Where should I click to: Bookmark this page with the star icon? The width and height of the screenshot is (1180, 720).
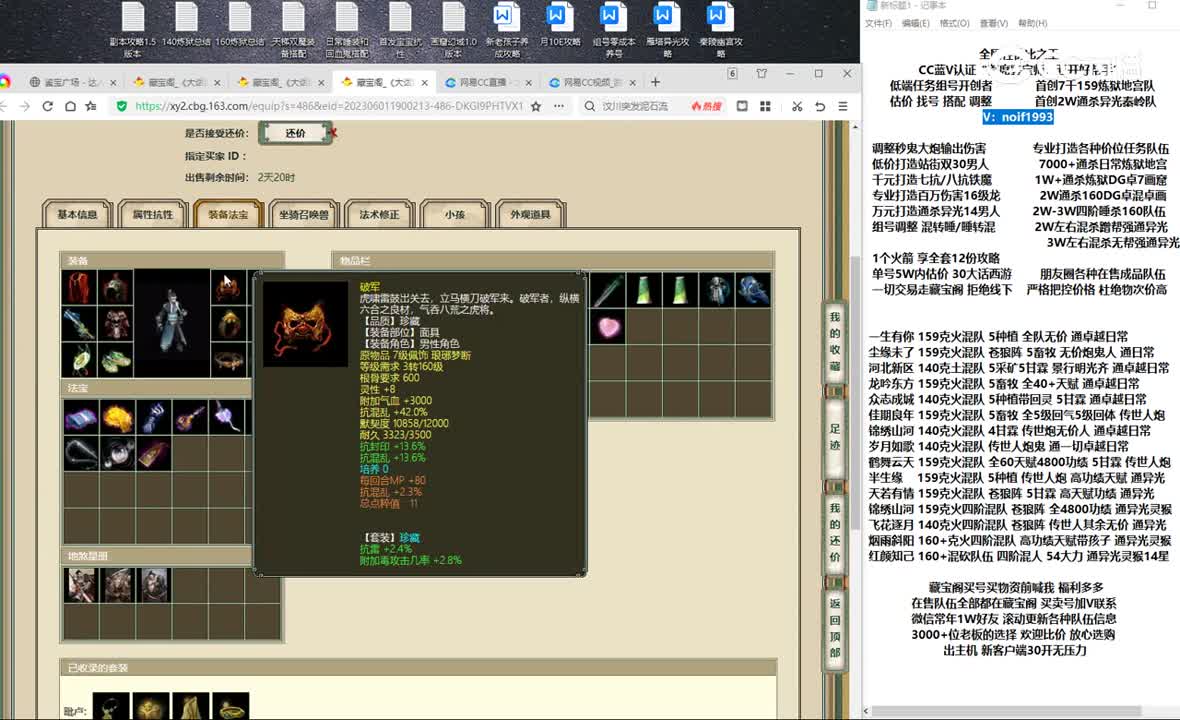[x=536, y=106]
